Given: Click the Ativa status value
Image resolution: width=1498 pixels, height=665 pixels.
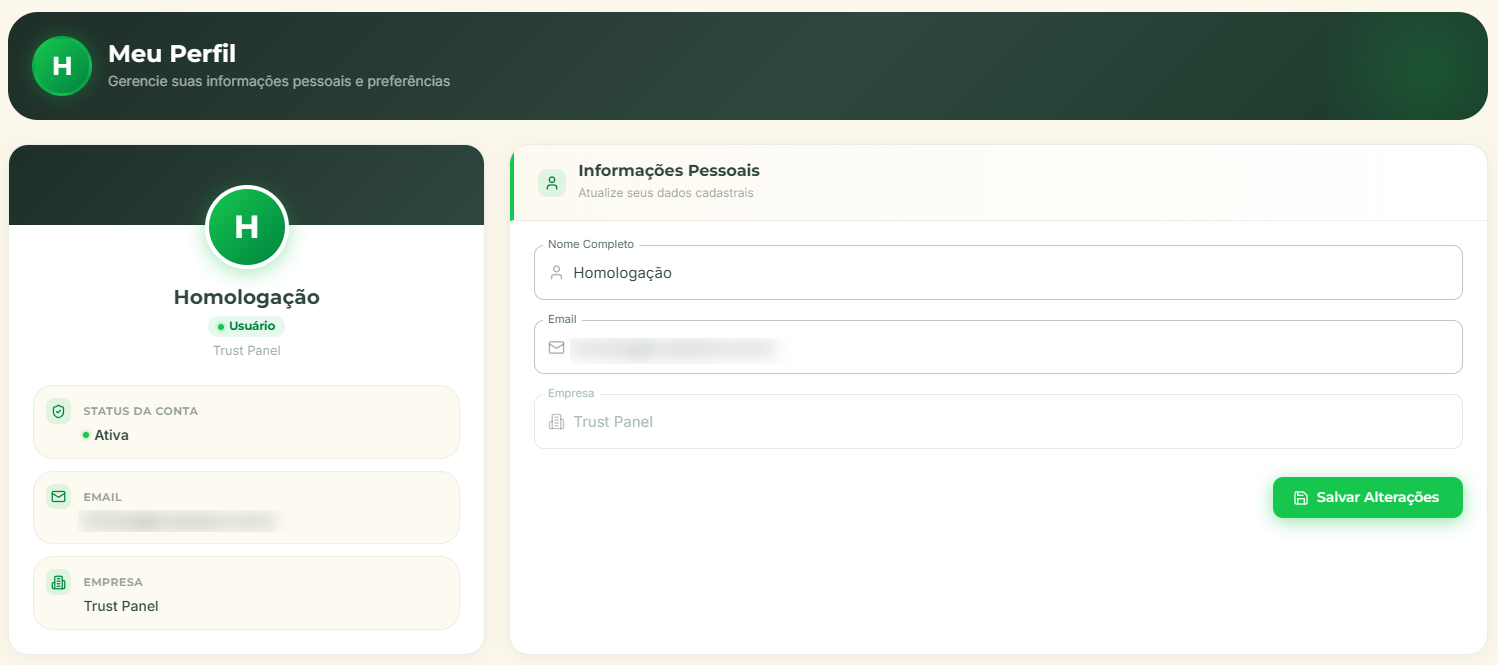Looking at the screenshot, I should click(x=111, y=435).
